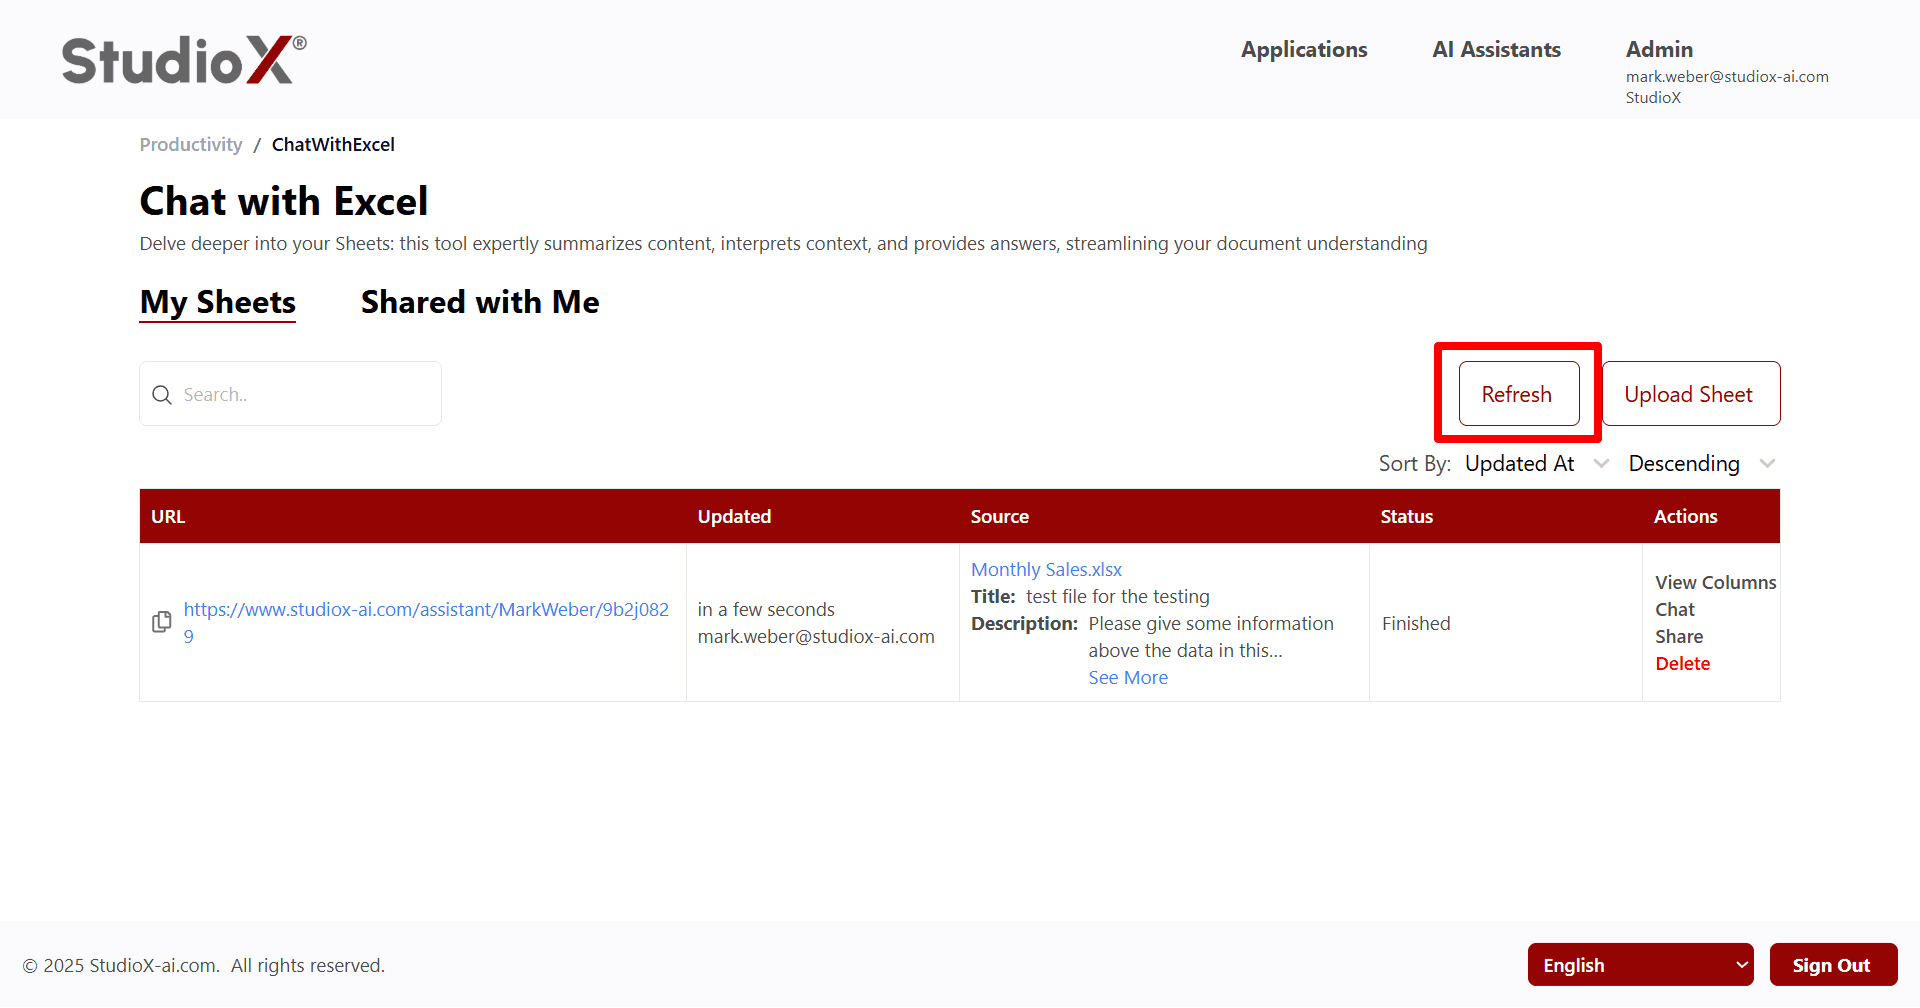Click the copy URL icon
Viewport: 1920px width, 1008px height.
pos(161,622)
